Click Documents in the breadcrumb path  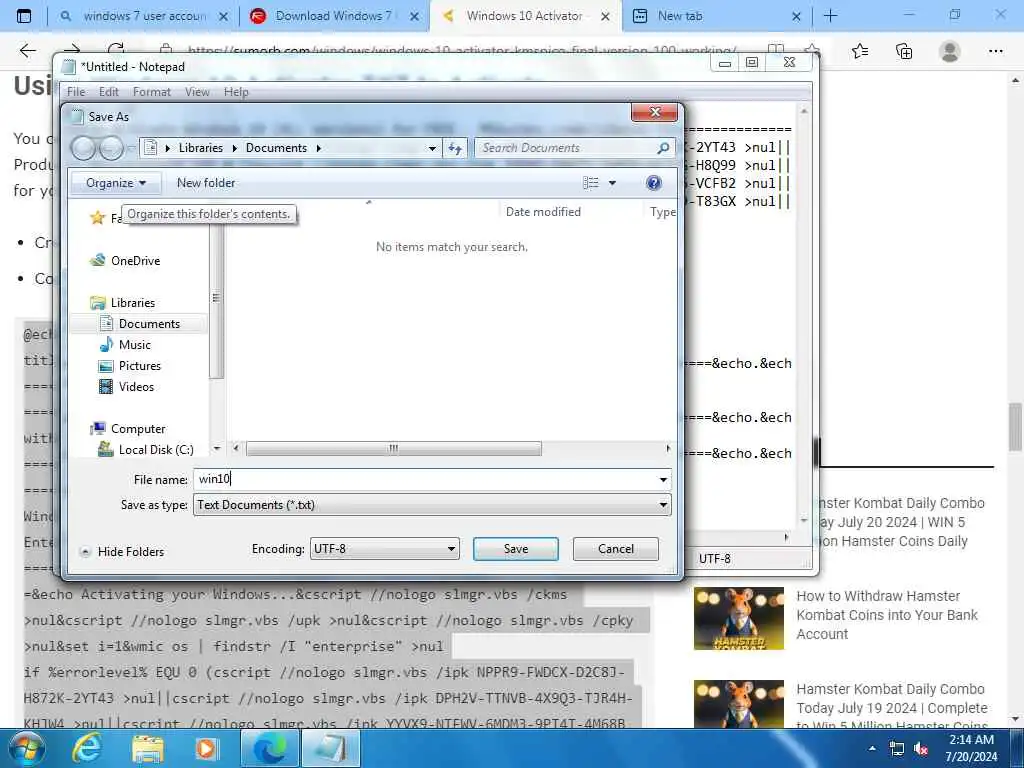coord(276,148)
